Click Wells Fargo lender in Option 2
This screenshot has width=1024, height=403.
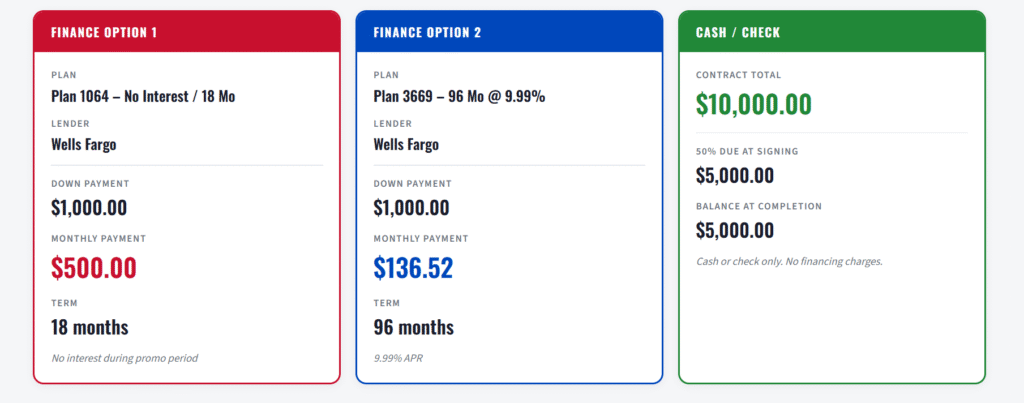(406, 144)
